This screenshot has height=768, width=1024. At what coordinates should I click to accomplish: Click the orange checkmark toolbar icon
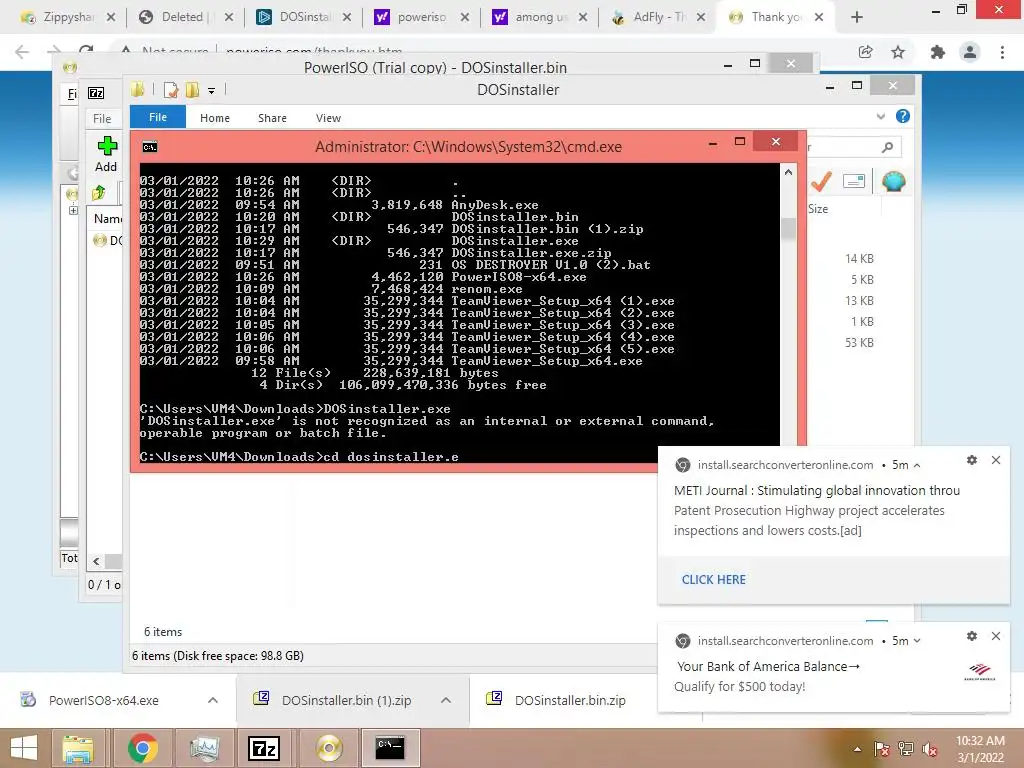pyautogui.click(x=821, y=181)
